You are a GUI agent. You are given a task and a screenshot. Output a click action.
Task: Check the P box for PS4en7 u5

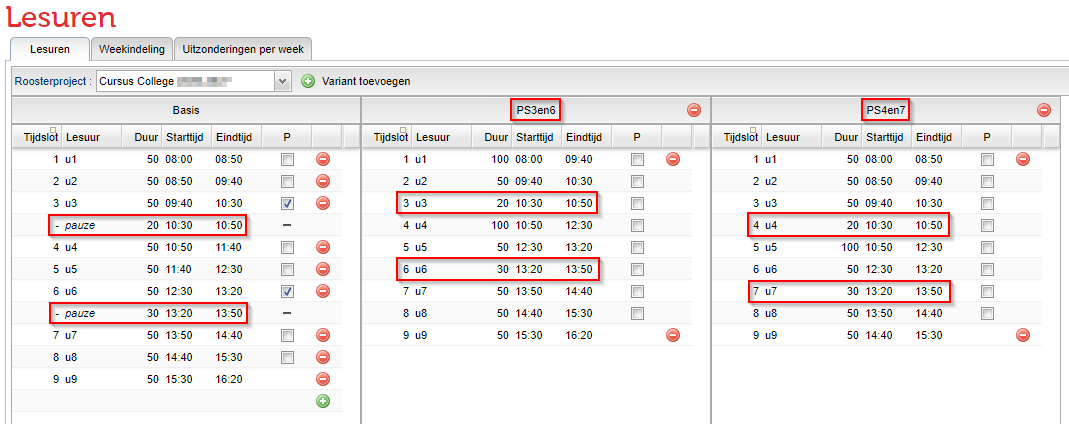point(987,247)
